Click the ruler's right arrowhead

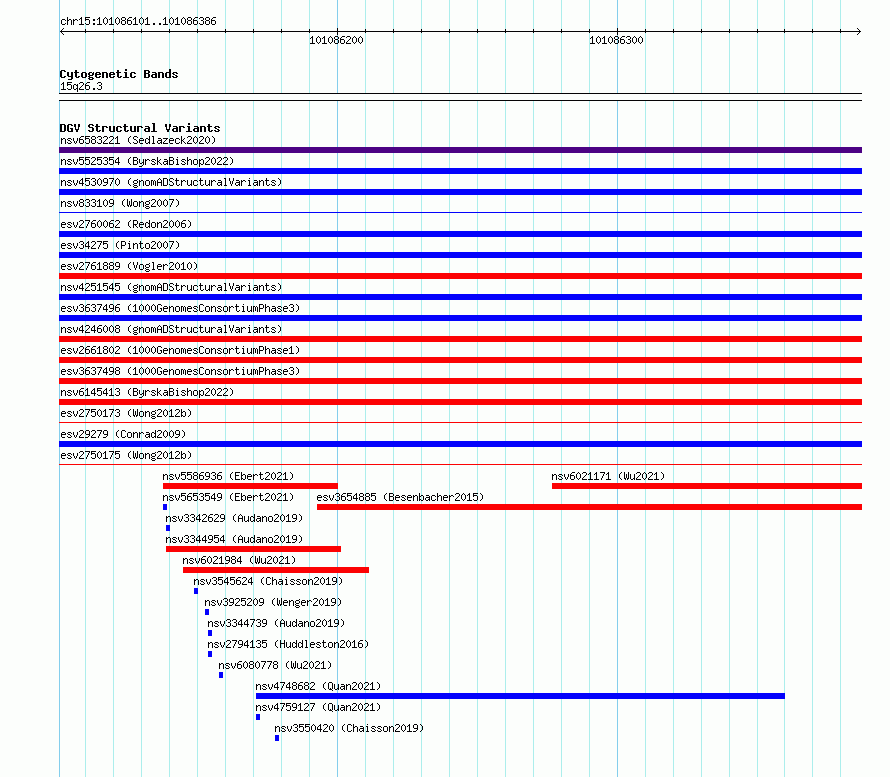pos(859,32)
